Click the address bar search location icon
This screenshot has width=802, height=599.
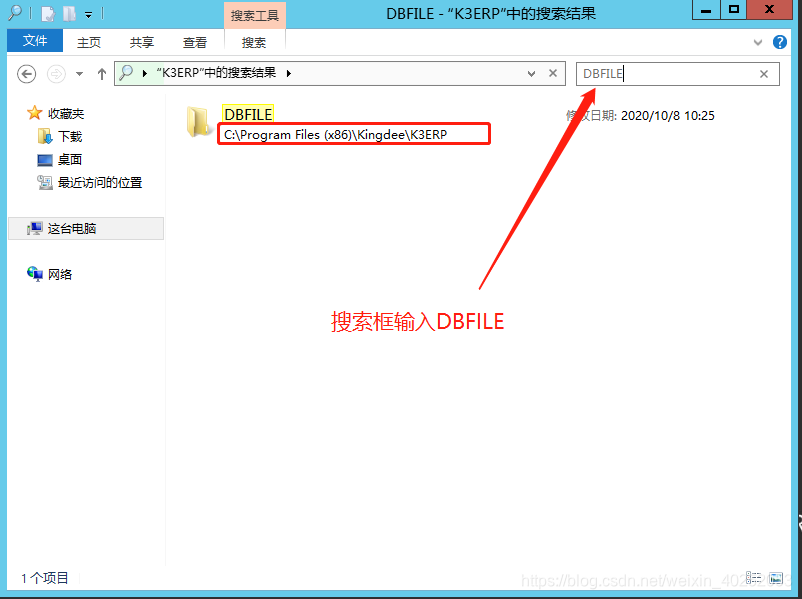(x=126, y=73)
